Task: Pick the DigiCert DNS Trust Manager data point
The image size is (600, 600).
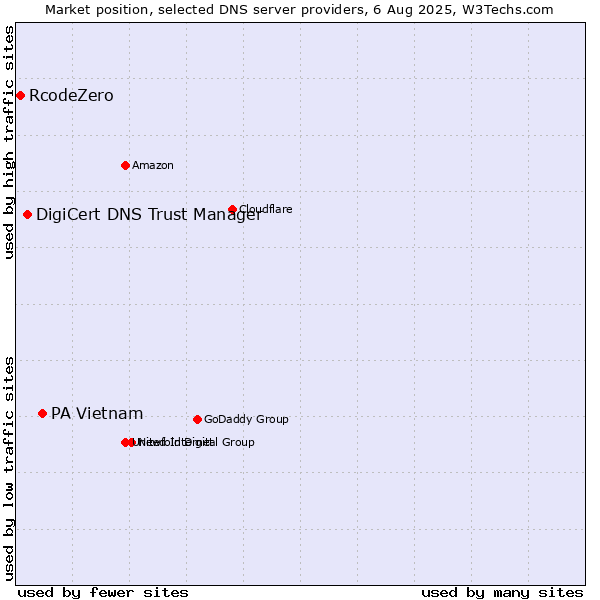Action: pyautogui.click(x=27, y=214)
